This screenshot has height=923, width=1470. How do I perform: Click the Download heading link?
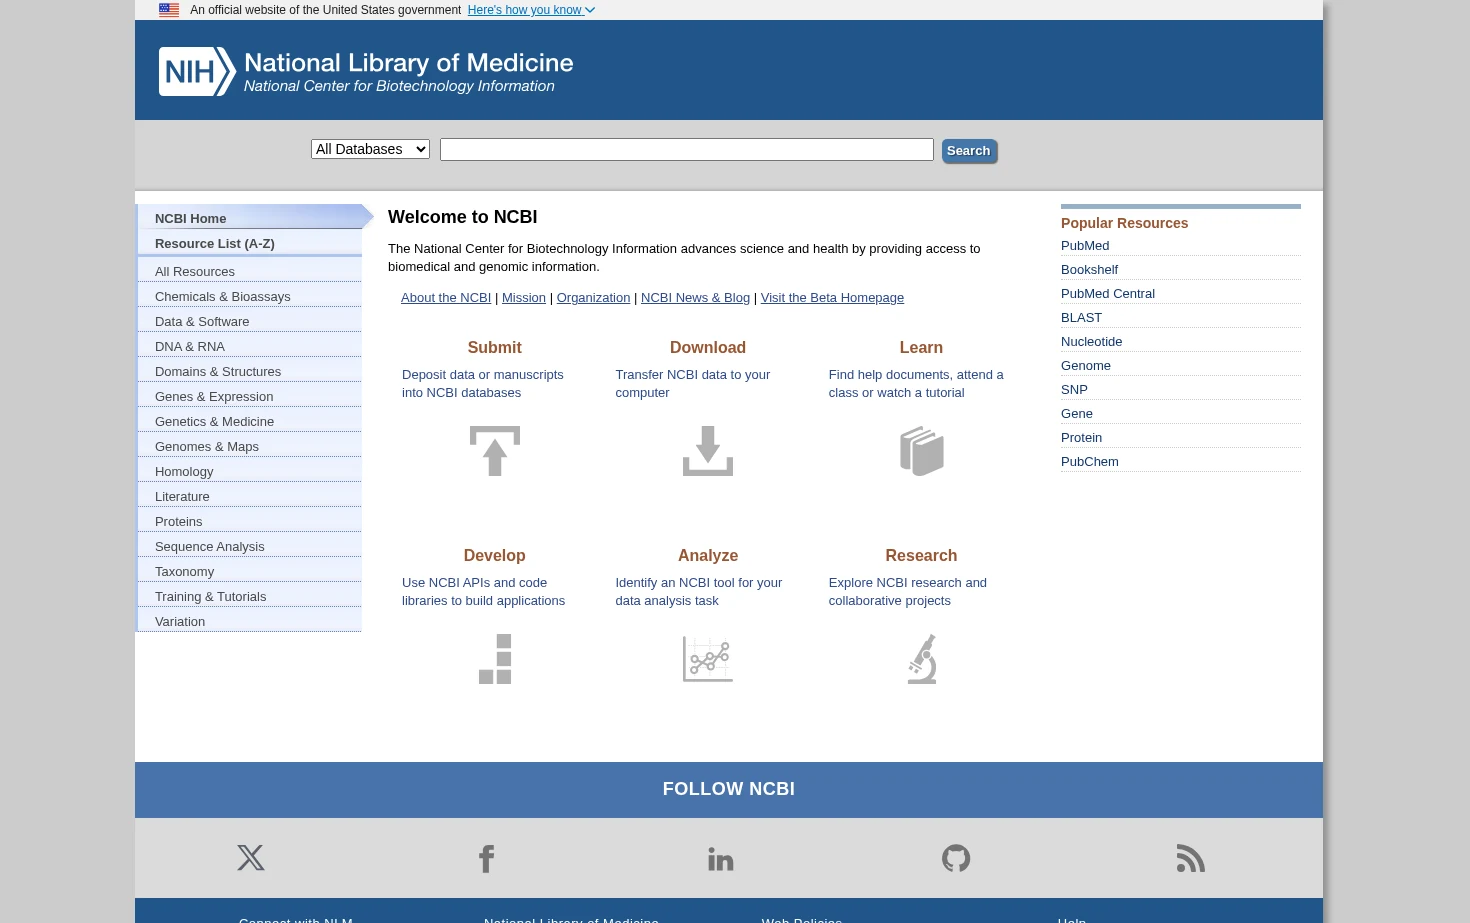click(708, 348)
